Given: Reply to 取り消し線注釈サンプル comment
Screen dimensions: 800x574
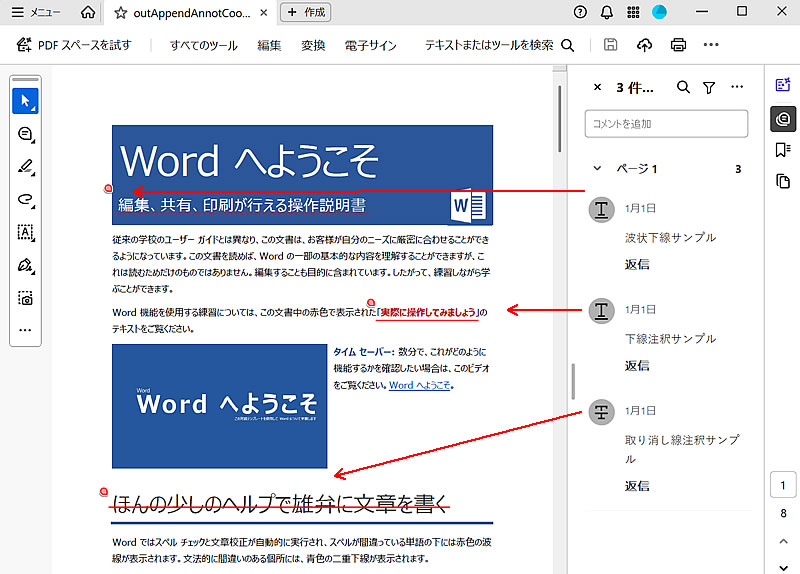Looking at the screenshot, I should pos(637,486).
